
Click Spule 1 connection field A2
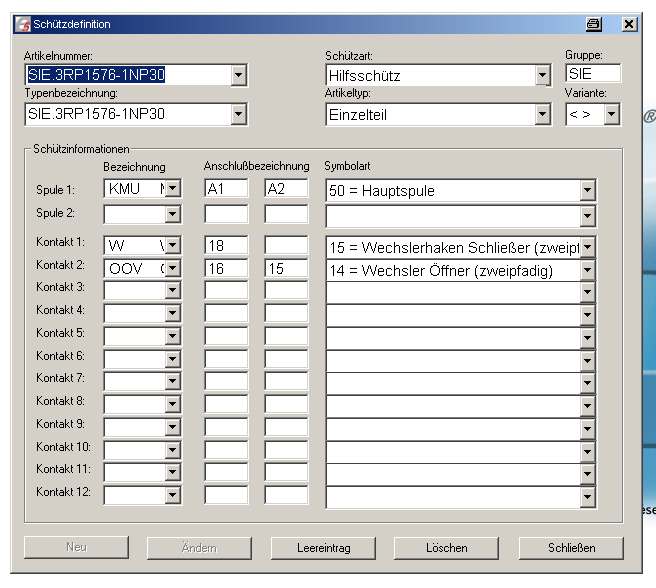(286, 188)
